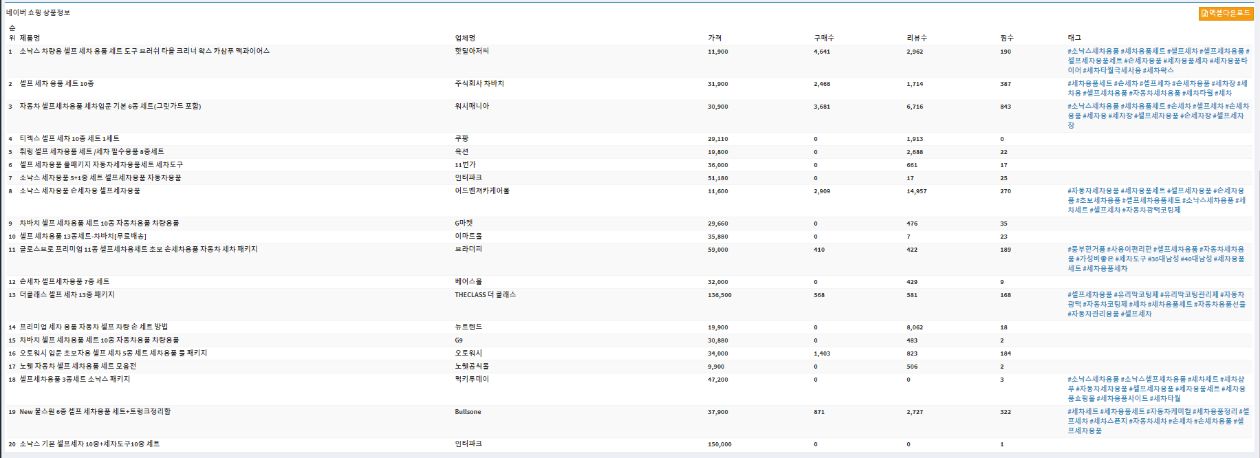Click wishlist count 322

coord(1005,410)
